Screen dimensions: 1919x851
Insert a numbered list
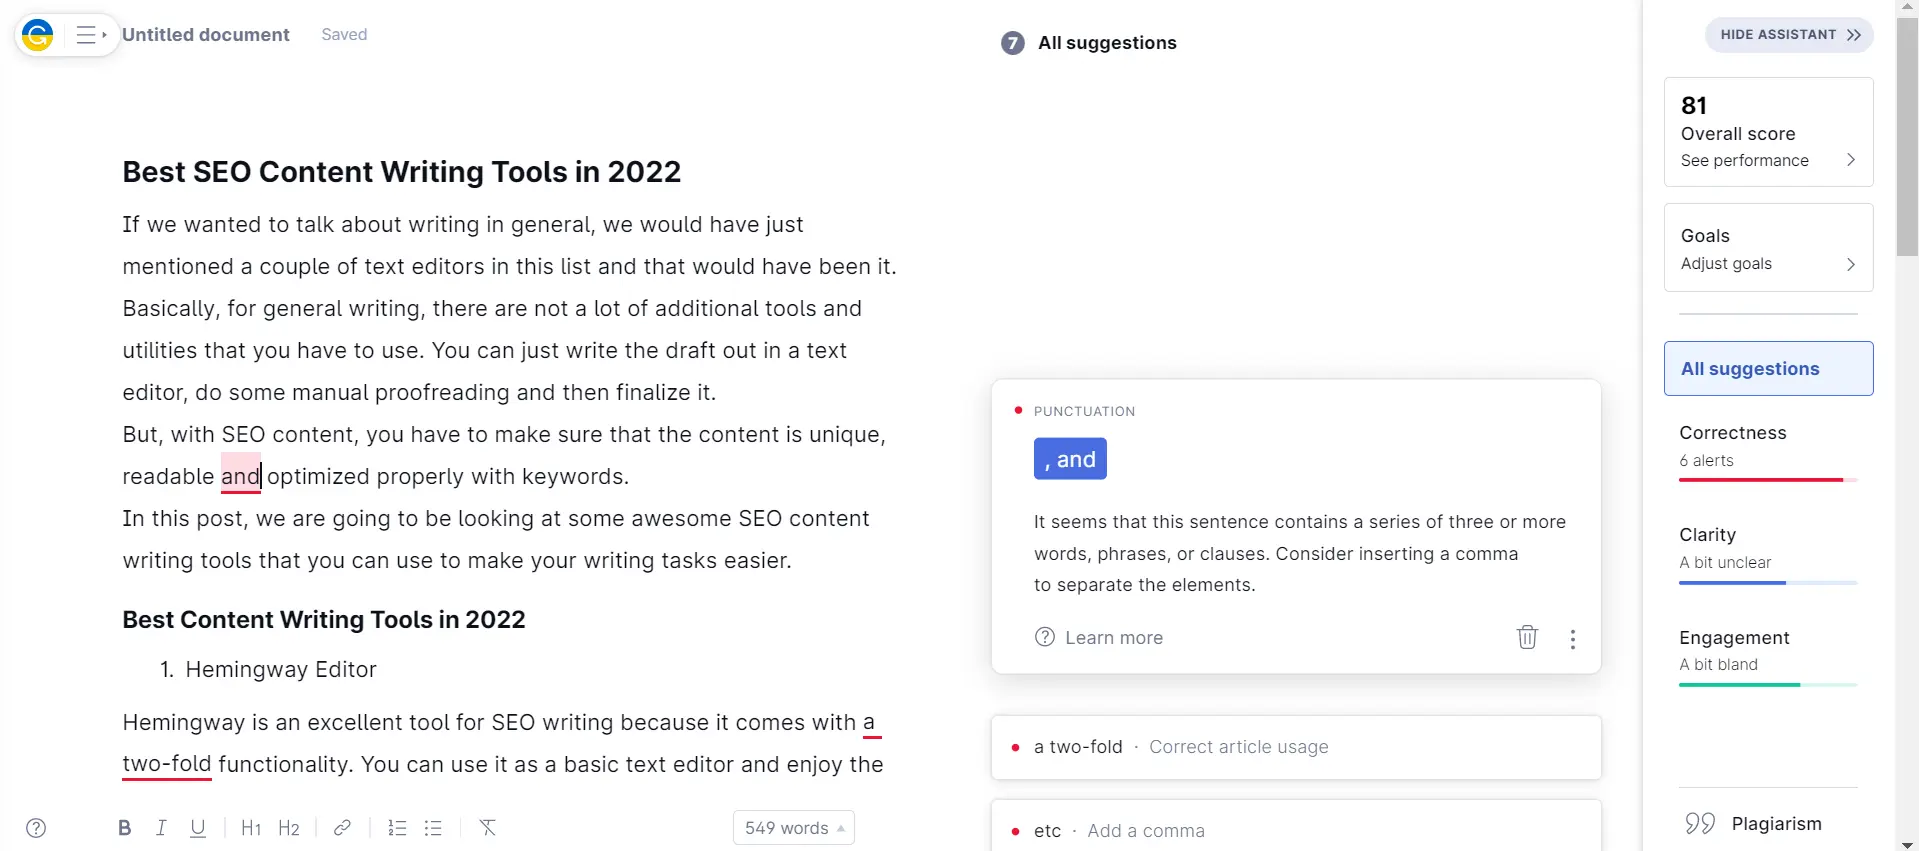tap(397, 828)
